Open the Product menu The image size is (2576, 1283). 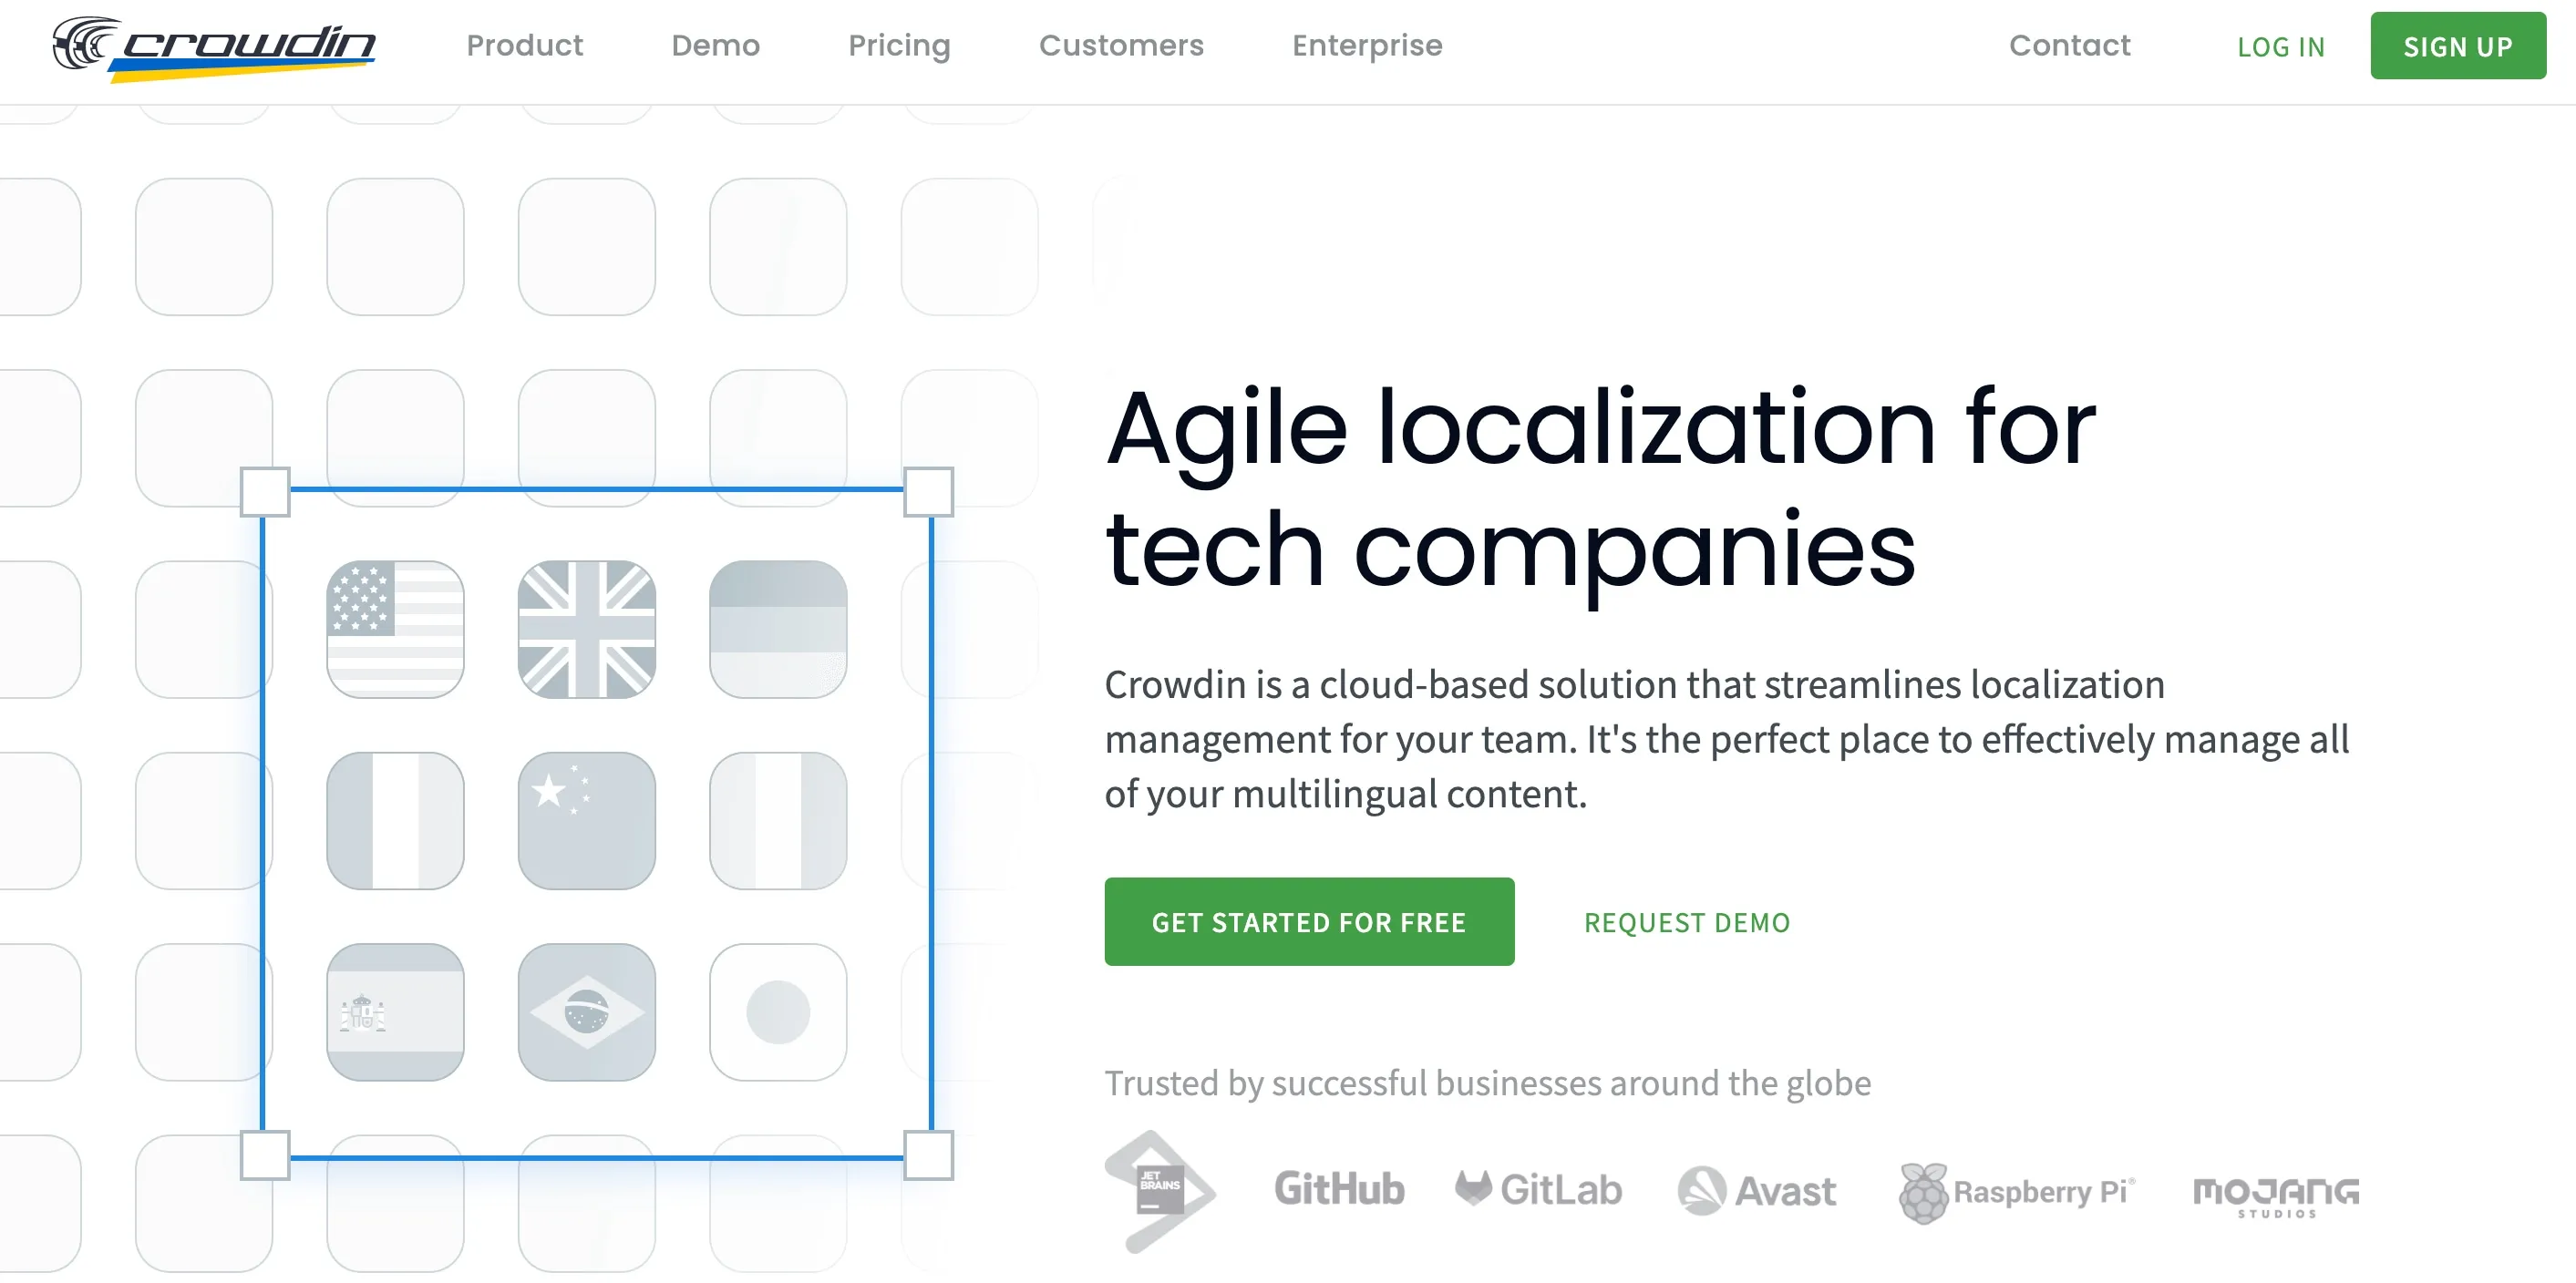(x=524, y=46)
